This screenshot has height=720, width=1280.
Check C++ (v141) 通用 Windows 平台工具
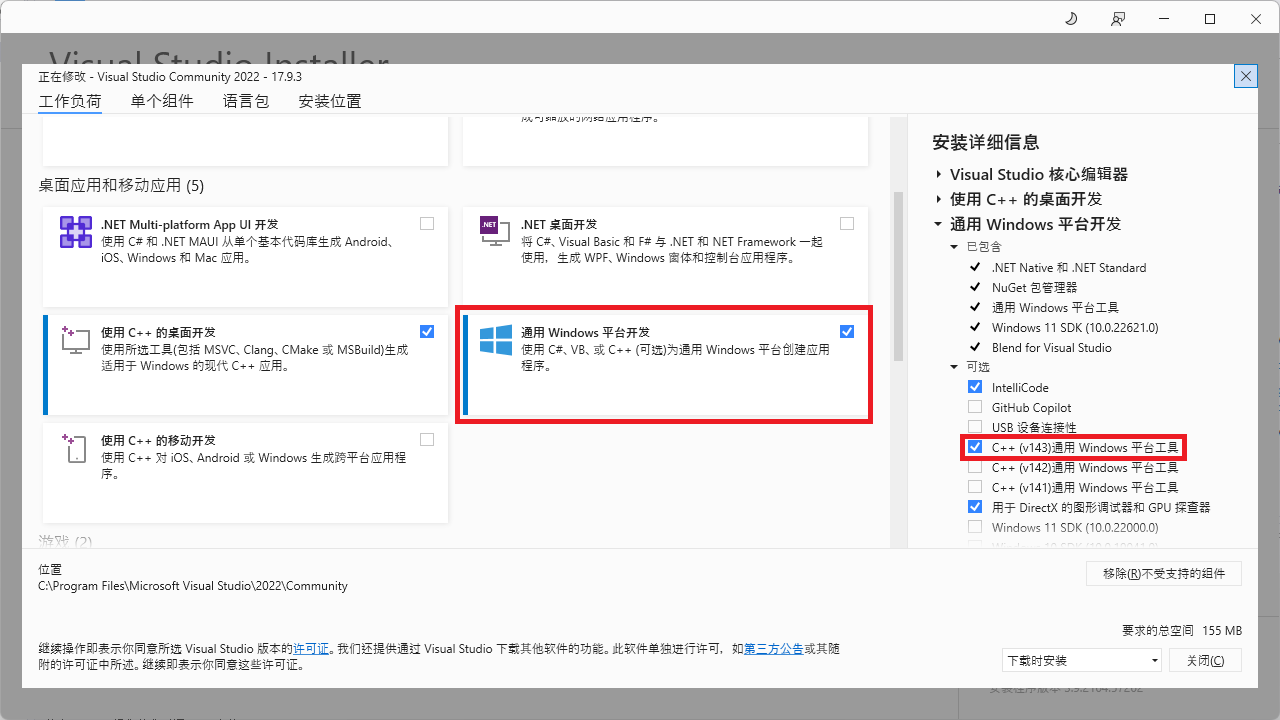pyautogui.click(x=975, y=487)
